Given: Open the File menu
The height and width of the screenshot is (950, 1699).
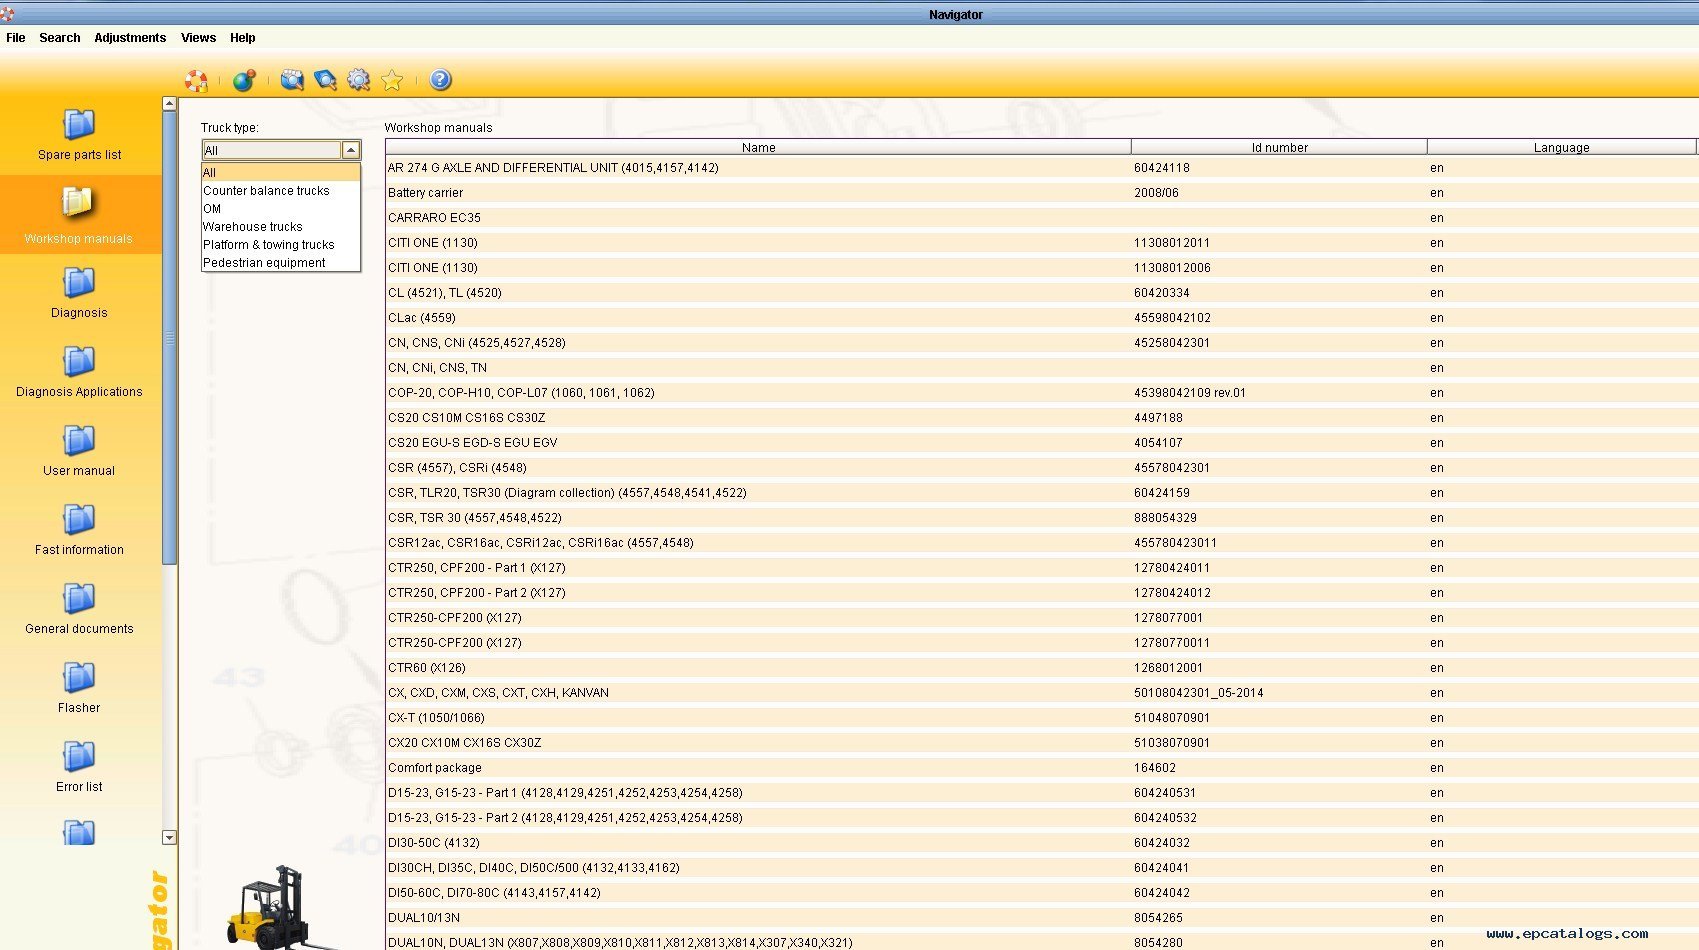Looking at the screenshot, I should click(x=16, y=38).
